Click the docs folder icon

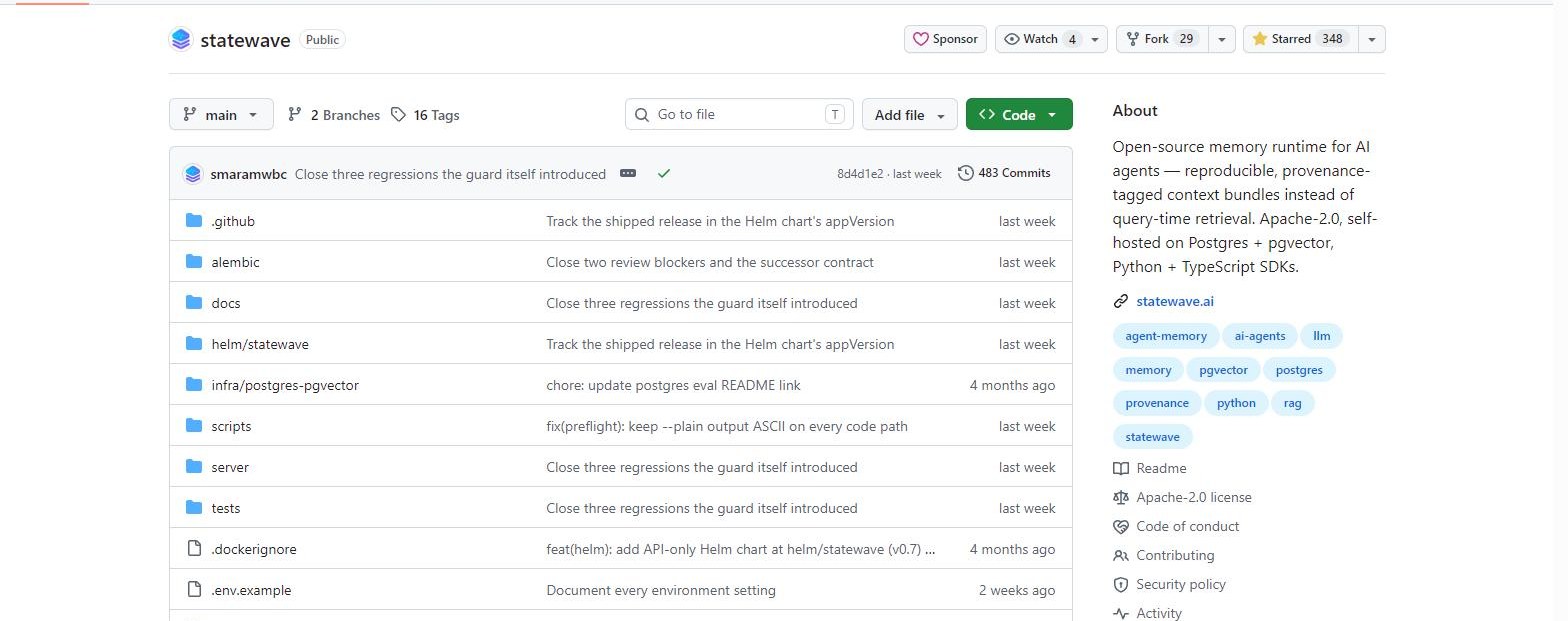pos(194,303)
